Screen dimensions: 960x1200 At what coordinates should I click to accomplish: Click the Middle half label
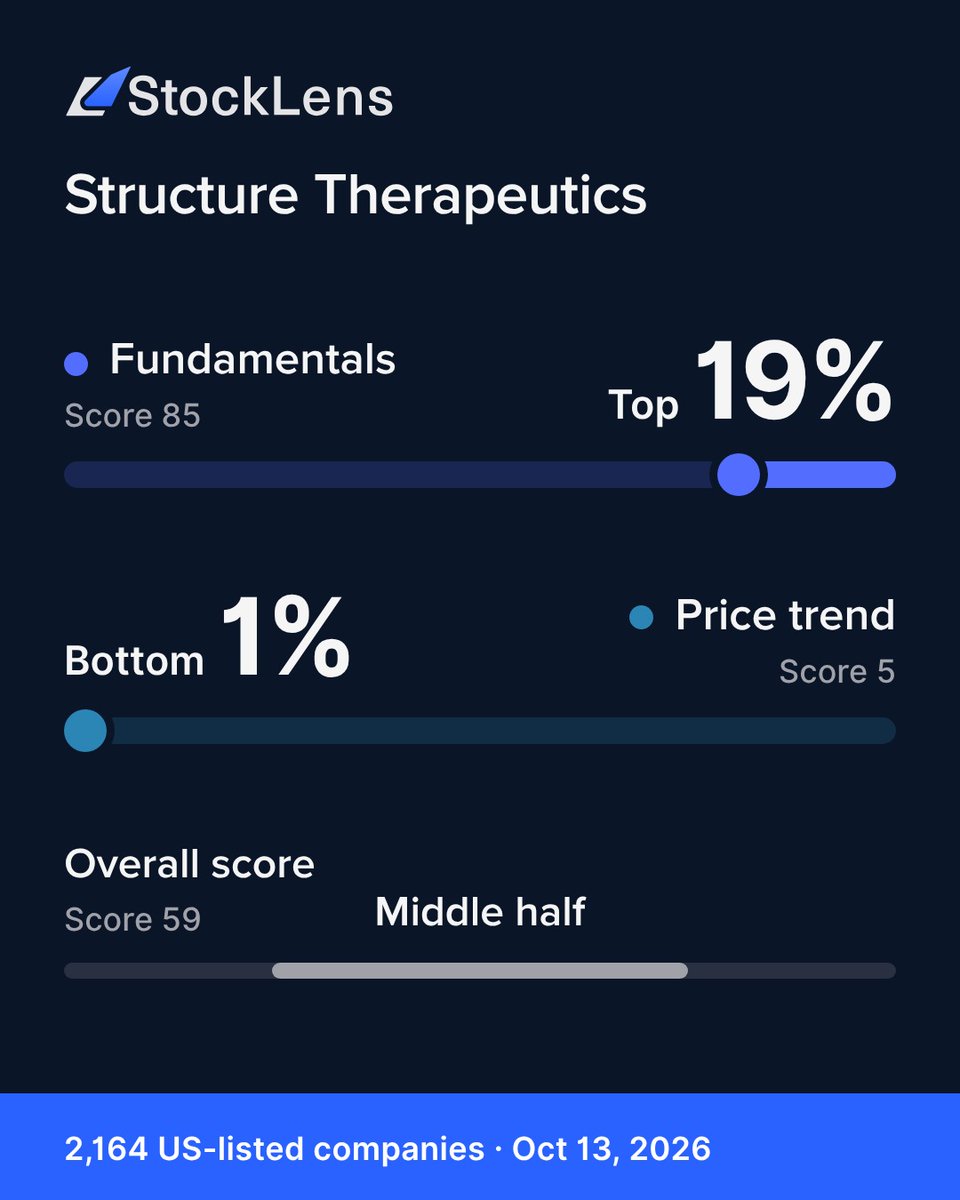tap(480, 912)
